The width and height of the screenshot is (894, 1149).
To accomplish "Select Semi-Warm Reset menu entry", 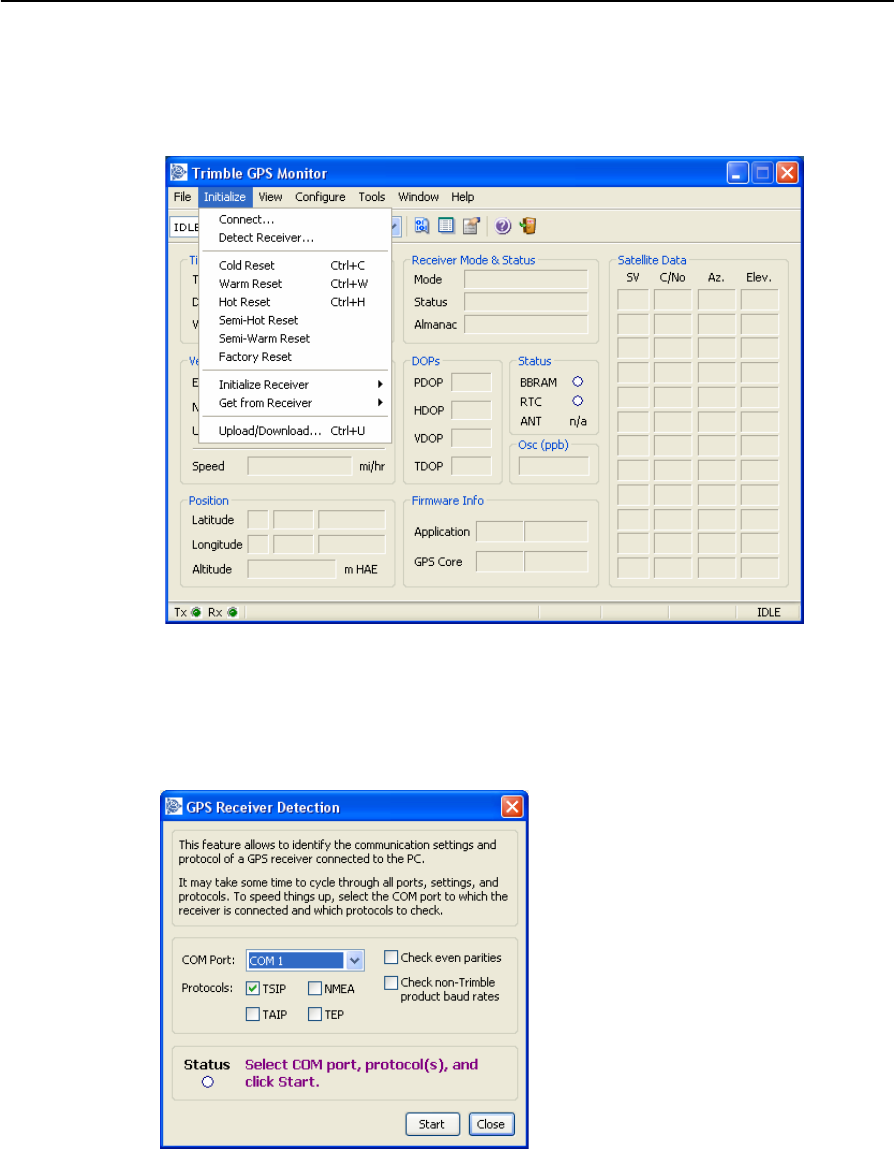I will (295, 339).
